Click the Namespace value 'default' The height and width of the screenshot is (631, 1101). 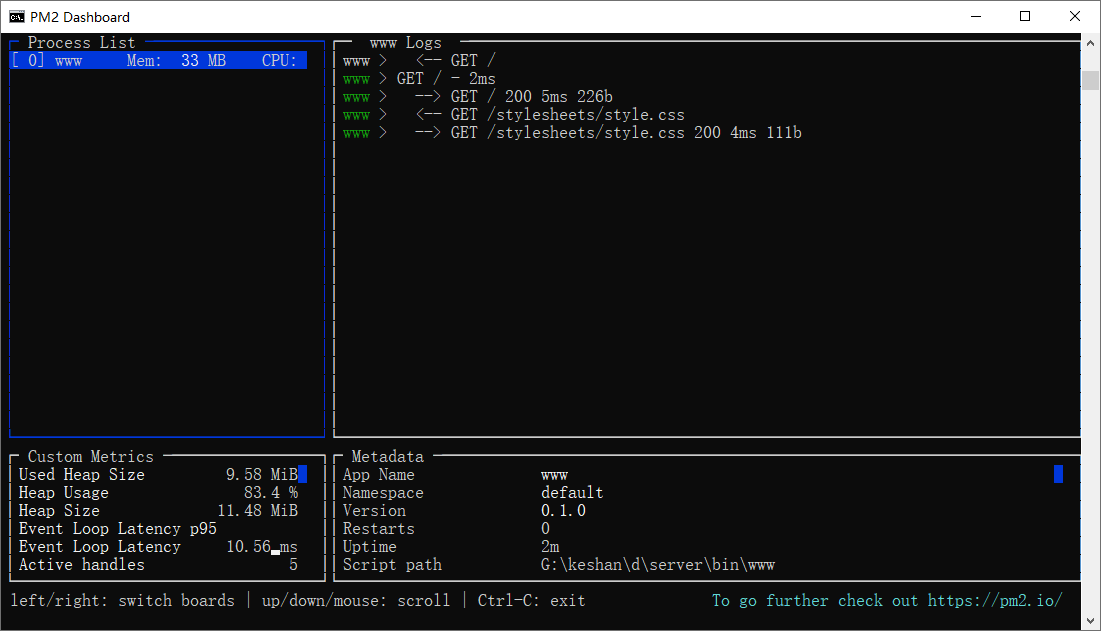(x=572, y=493)
